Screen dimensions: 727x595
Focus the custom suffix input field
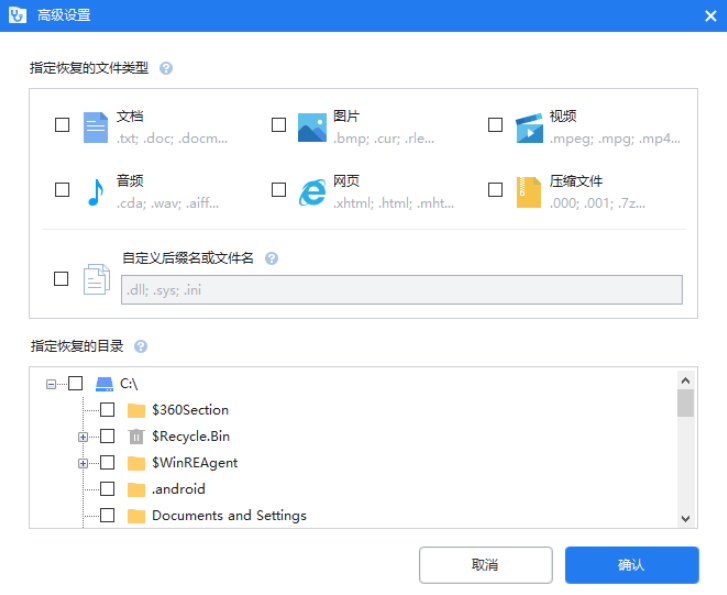[402, 290]
